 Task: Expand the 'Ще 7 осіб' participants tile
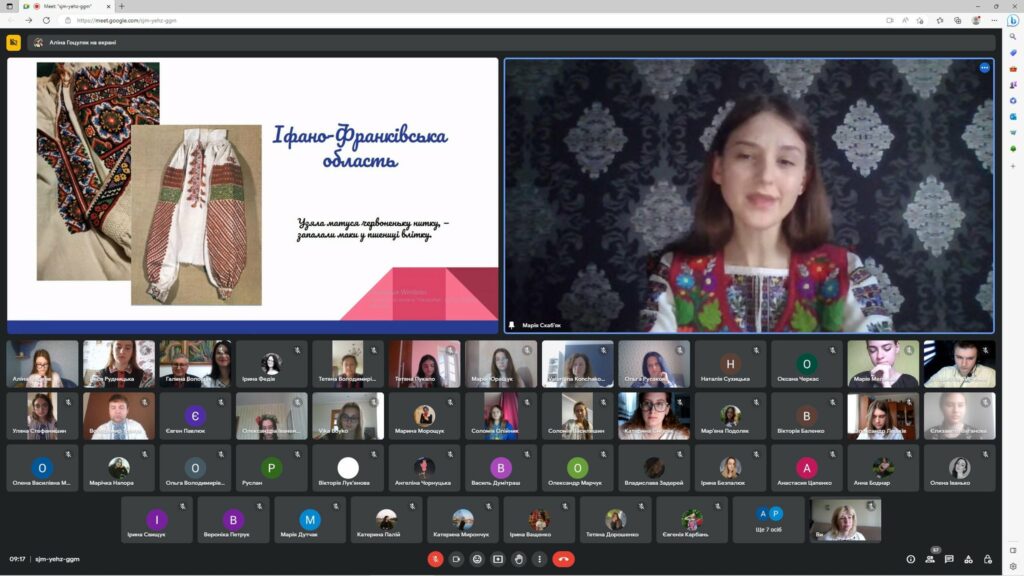(769, 519)
